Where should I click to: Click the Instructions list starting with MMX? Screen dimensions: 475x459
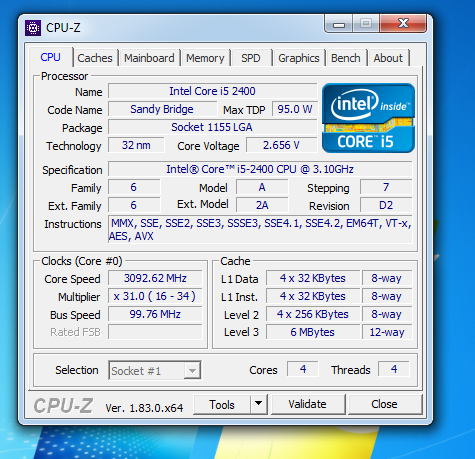click(260, 229)
